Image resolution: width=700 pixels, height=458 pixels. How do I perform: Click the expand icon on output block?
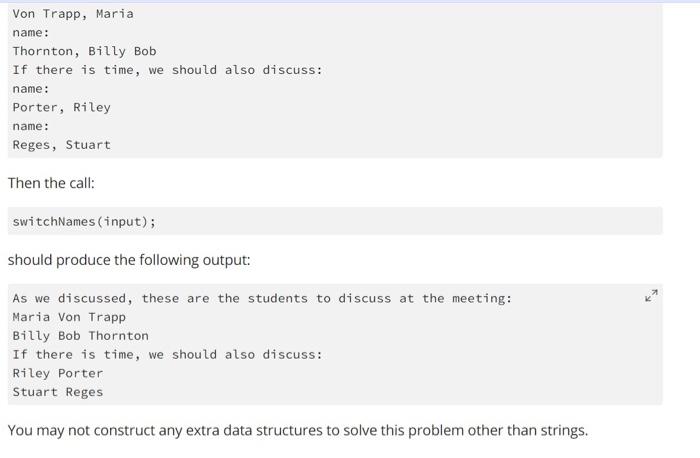651,296
